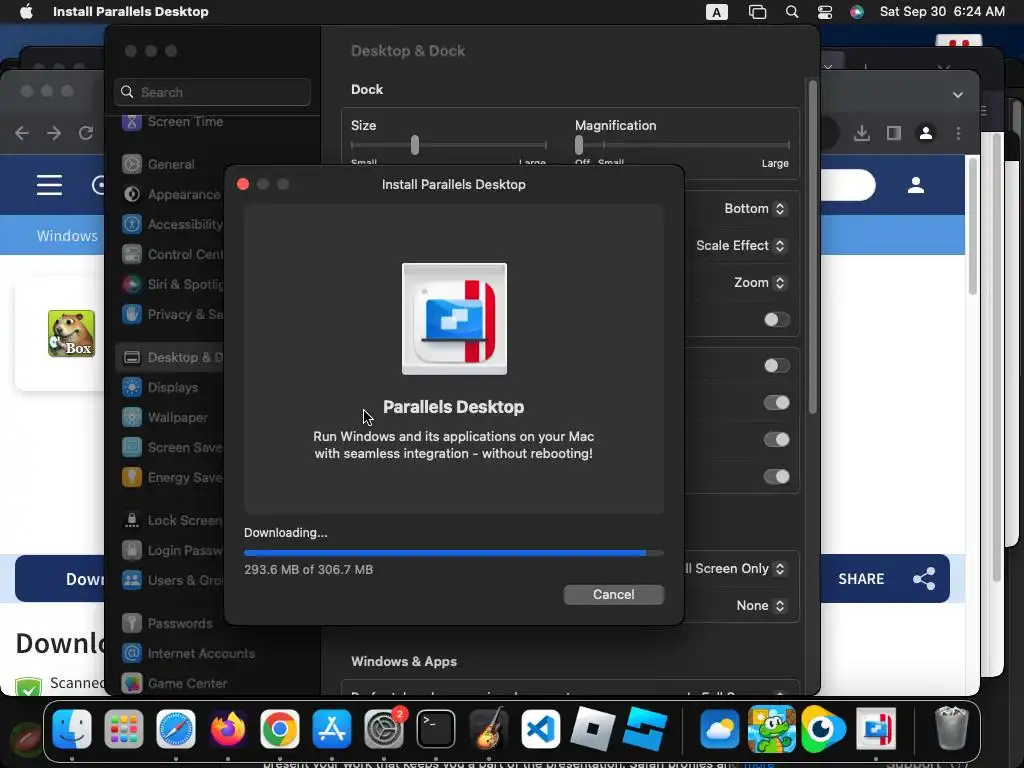Toggle the middle of three enabled Dock switches
Screen dimensions: 1024x768
pos(776,440)
